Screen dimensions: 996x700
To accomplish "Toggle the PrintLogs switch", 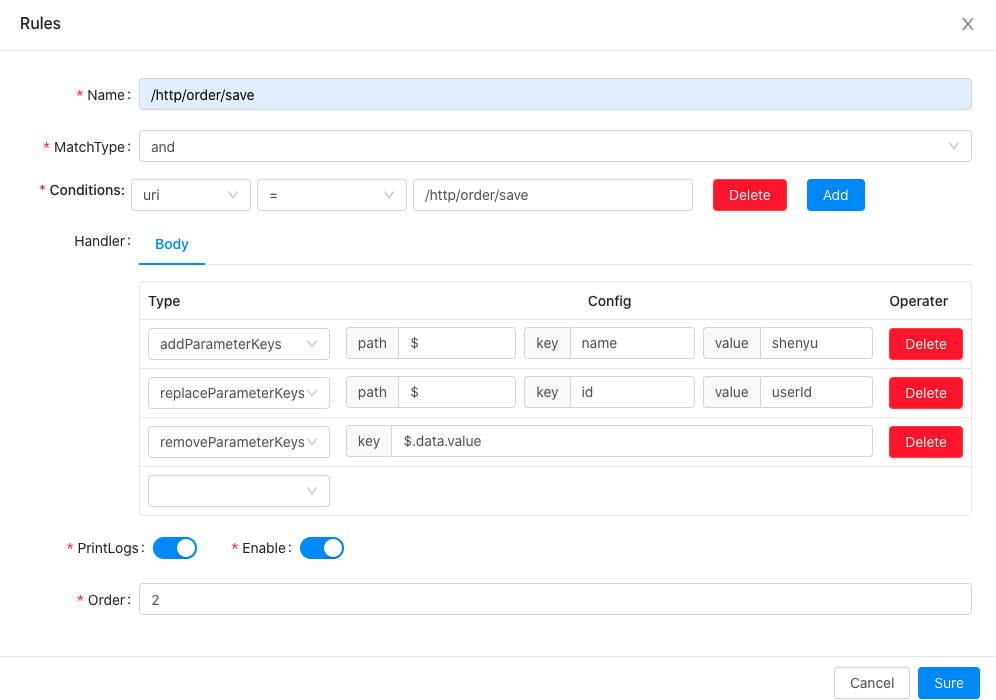I will click(175, 548).
